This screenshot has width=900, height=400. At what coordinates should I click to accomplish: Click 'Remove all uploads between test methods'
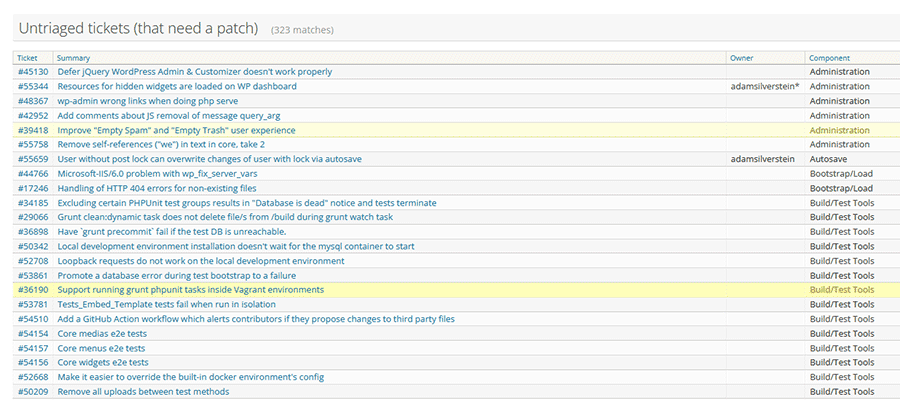pos(143,391)
